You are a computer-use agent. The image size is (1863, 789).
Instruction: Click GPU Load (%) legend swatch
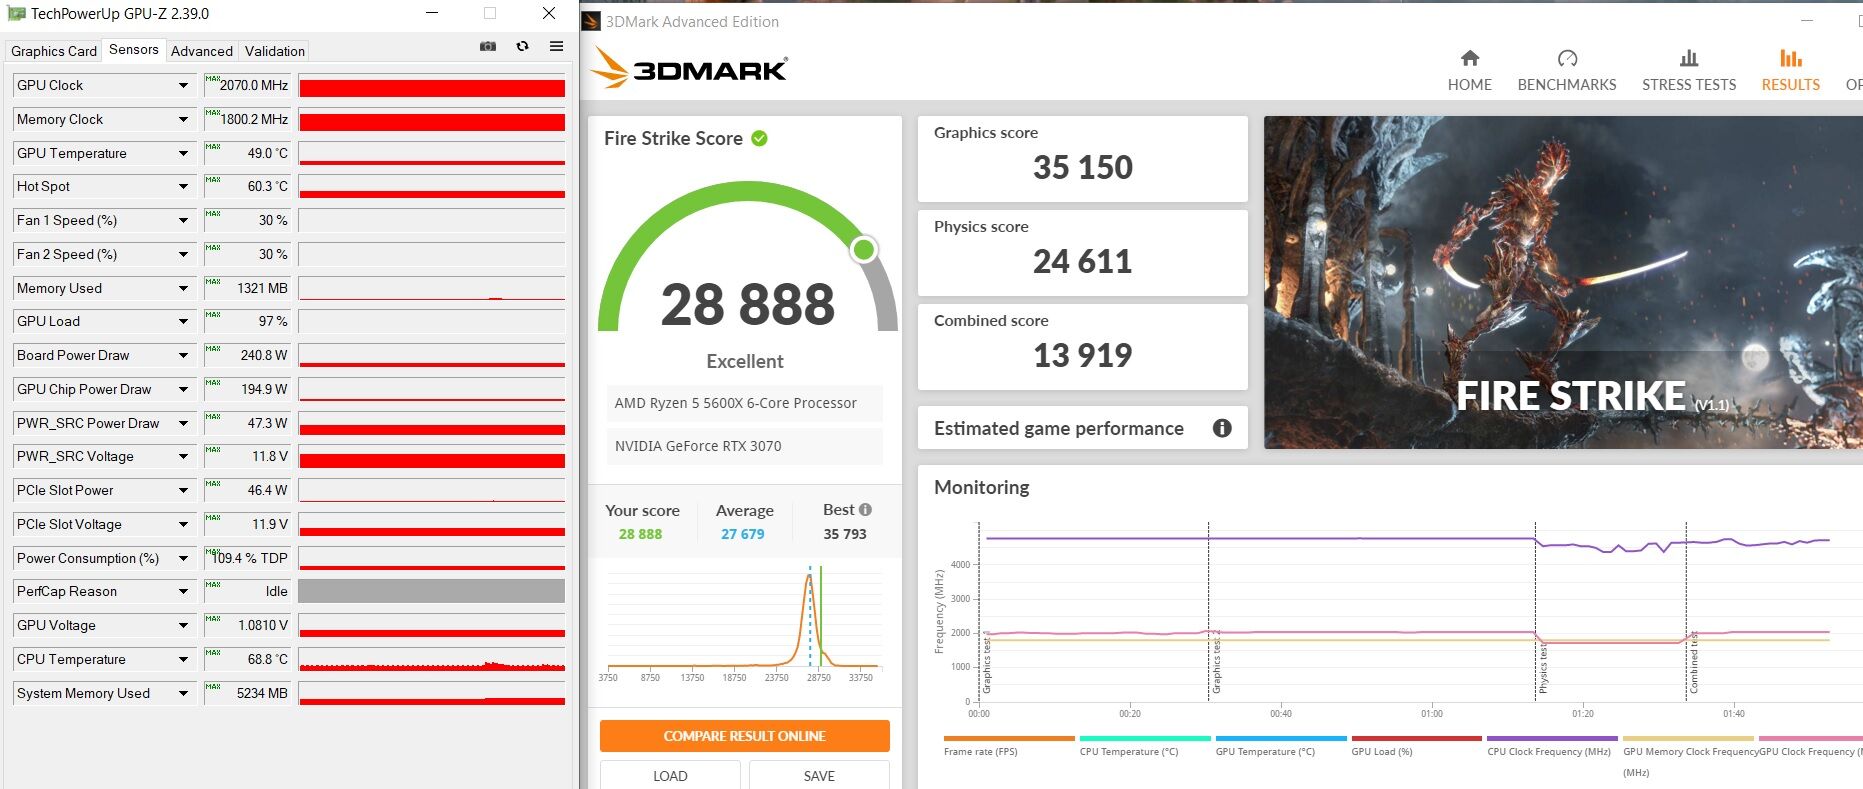click(1416, 739)
